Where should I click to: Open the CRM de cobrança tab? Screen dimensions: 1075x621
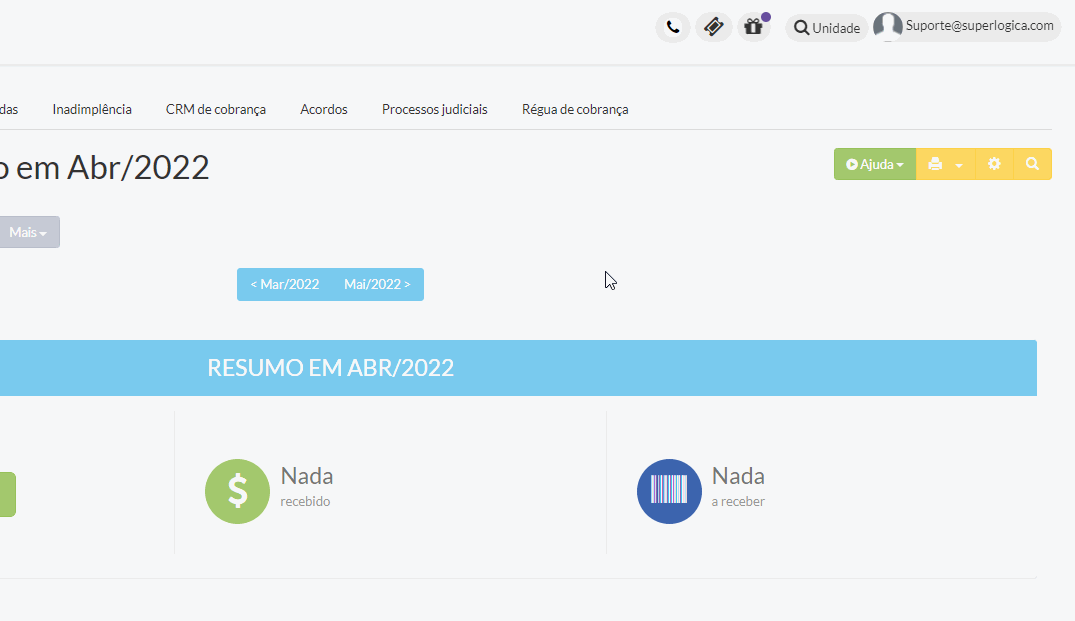pos(216,110)
